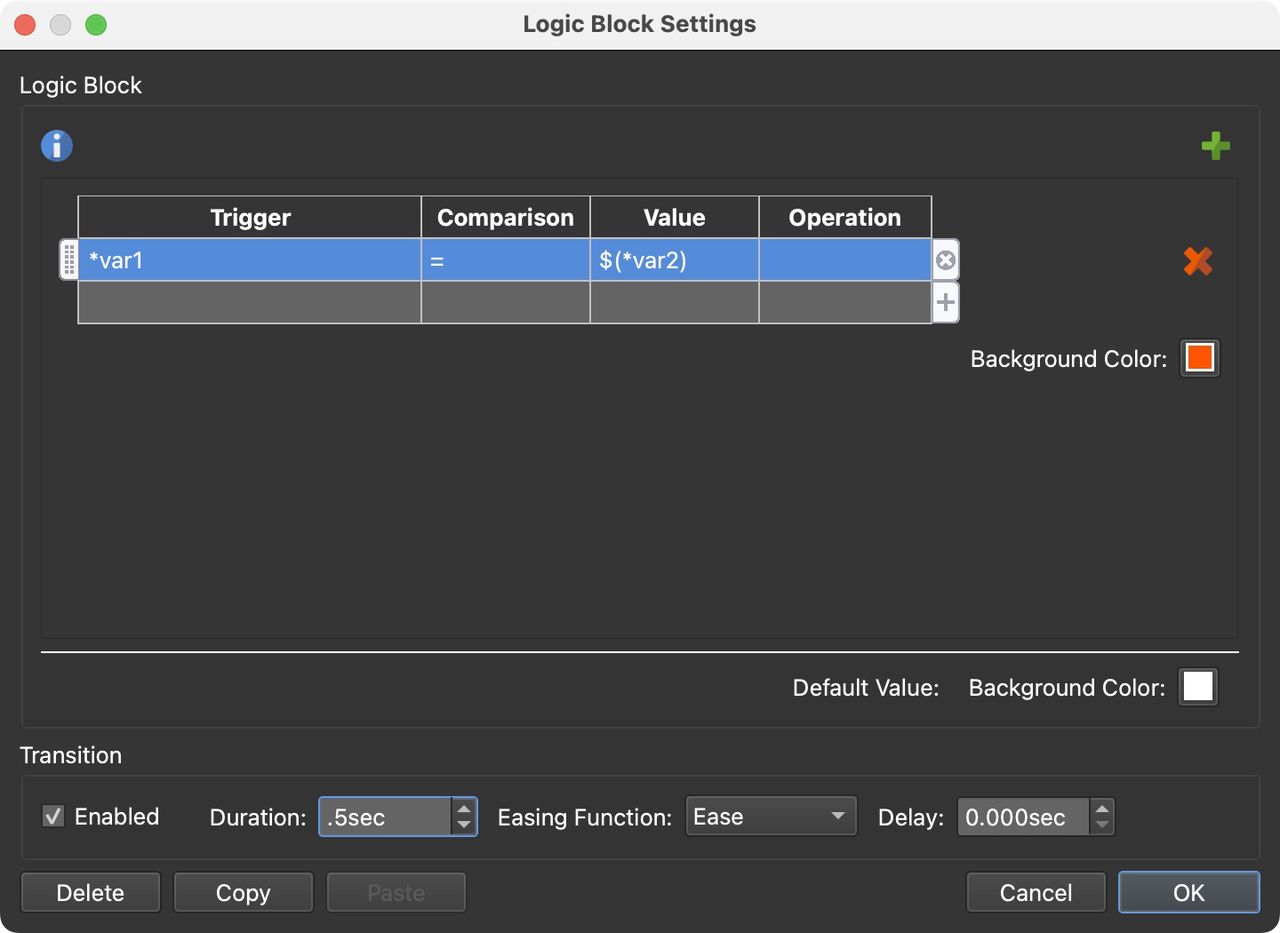Increment Duration using the up stepper arrow
Screen dimensions: 1280x933
click(x=464, y=810)
